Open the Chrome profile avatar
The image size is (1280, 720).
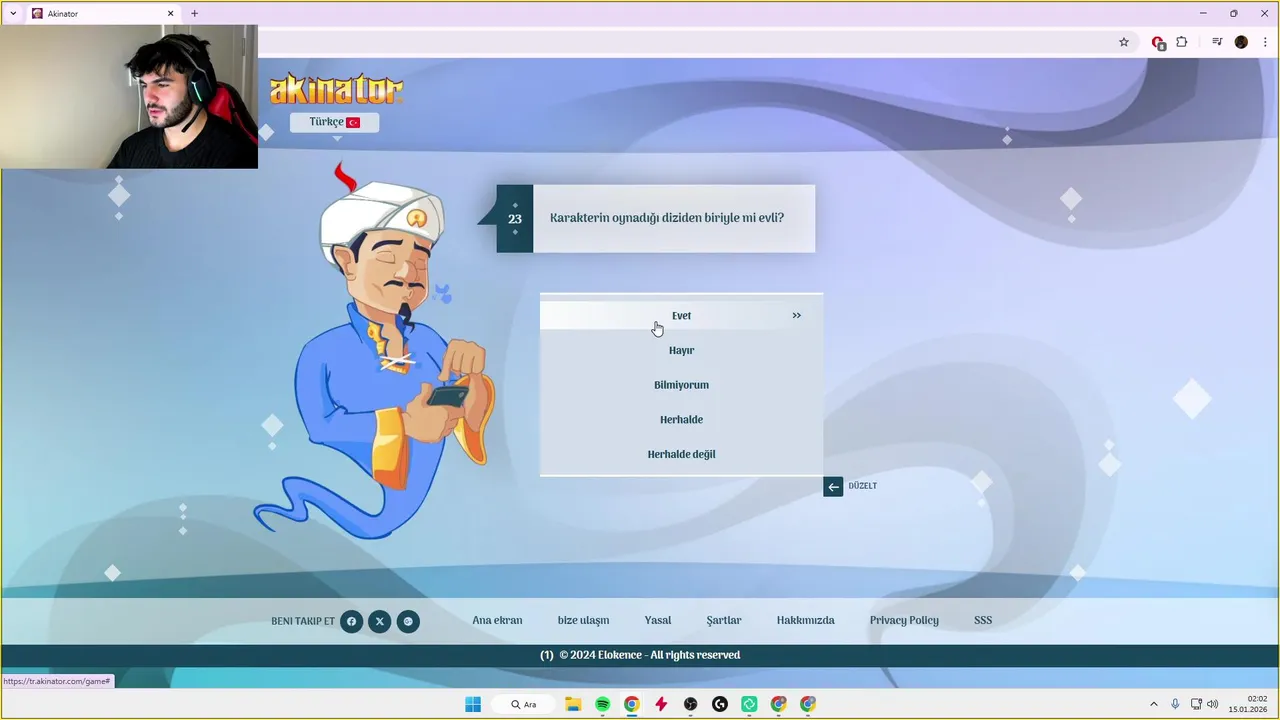1241,42
